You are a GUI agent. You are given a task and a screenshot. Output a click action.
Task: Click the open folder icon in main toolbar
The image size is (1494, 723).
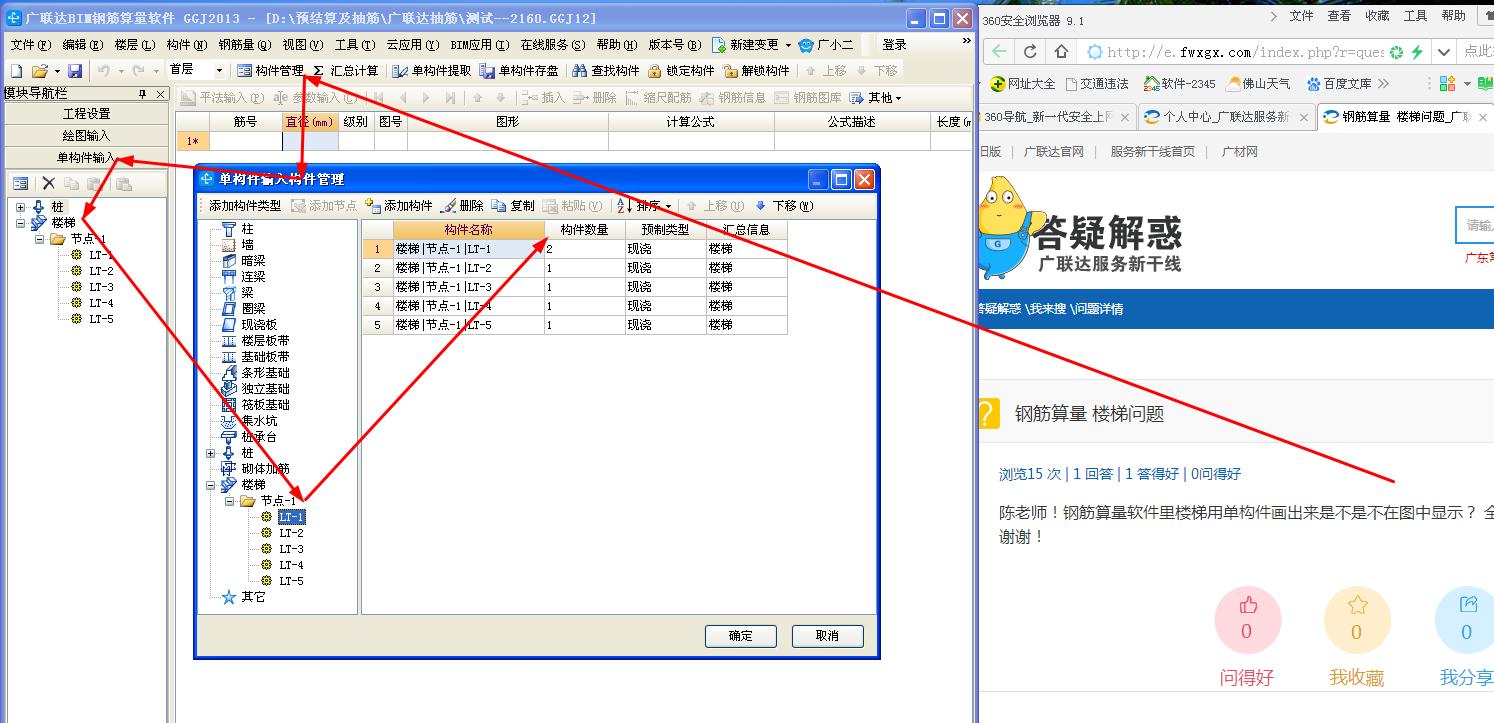click(x=39, y=71)
